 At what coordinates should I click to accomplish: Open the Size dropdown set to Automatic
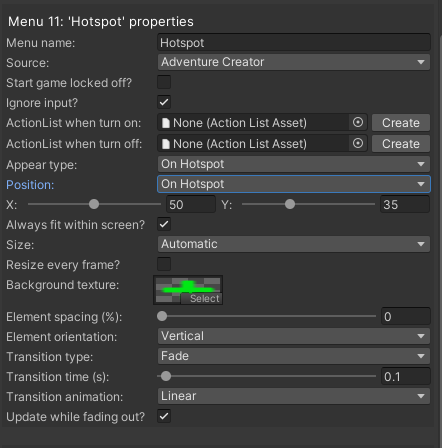point(294,244)
